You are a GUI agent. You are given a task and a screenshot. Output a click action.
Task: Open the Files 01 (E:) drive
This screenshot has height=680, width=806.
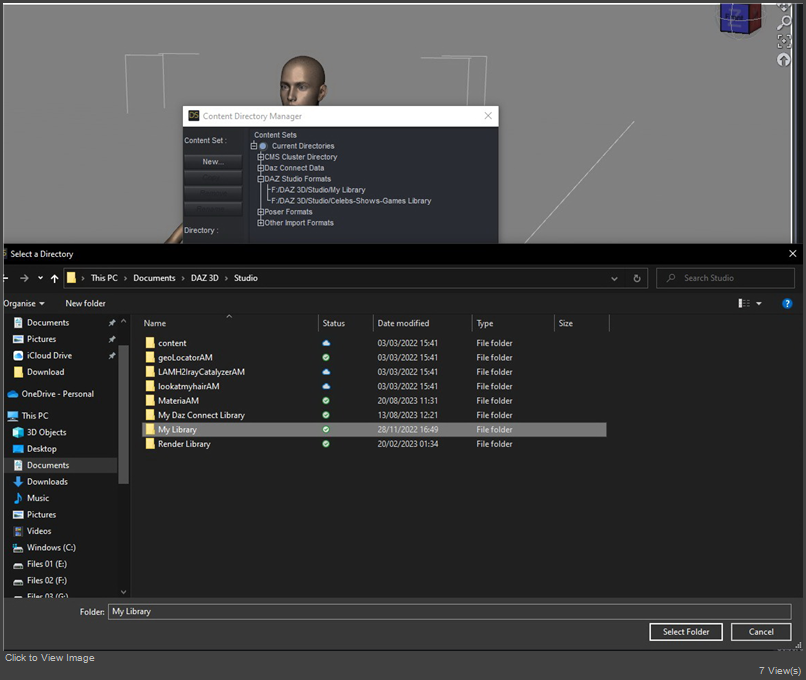pyautogui.click(x=47, y=564)
